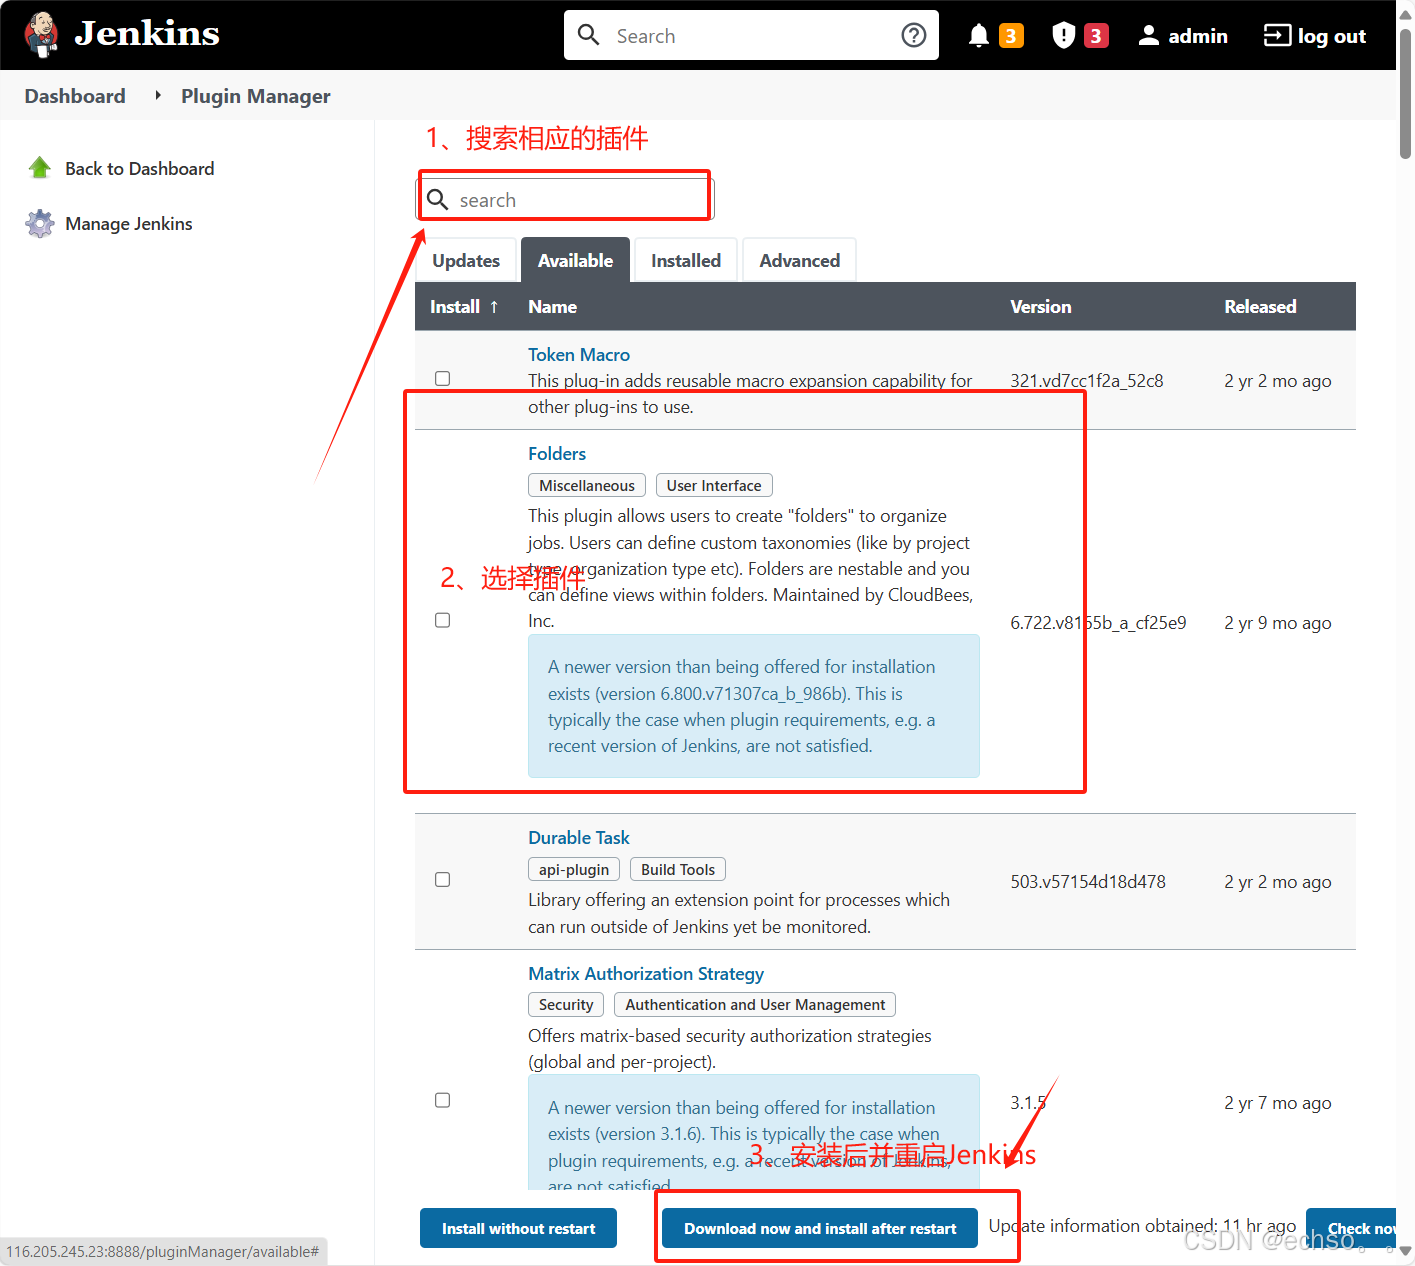Click the Jenkins butler logo
The height and width of the screenshot is (1266, 1415).
pos(42,35)
